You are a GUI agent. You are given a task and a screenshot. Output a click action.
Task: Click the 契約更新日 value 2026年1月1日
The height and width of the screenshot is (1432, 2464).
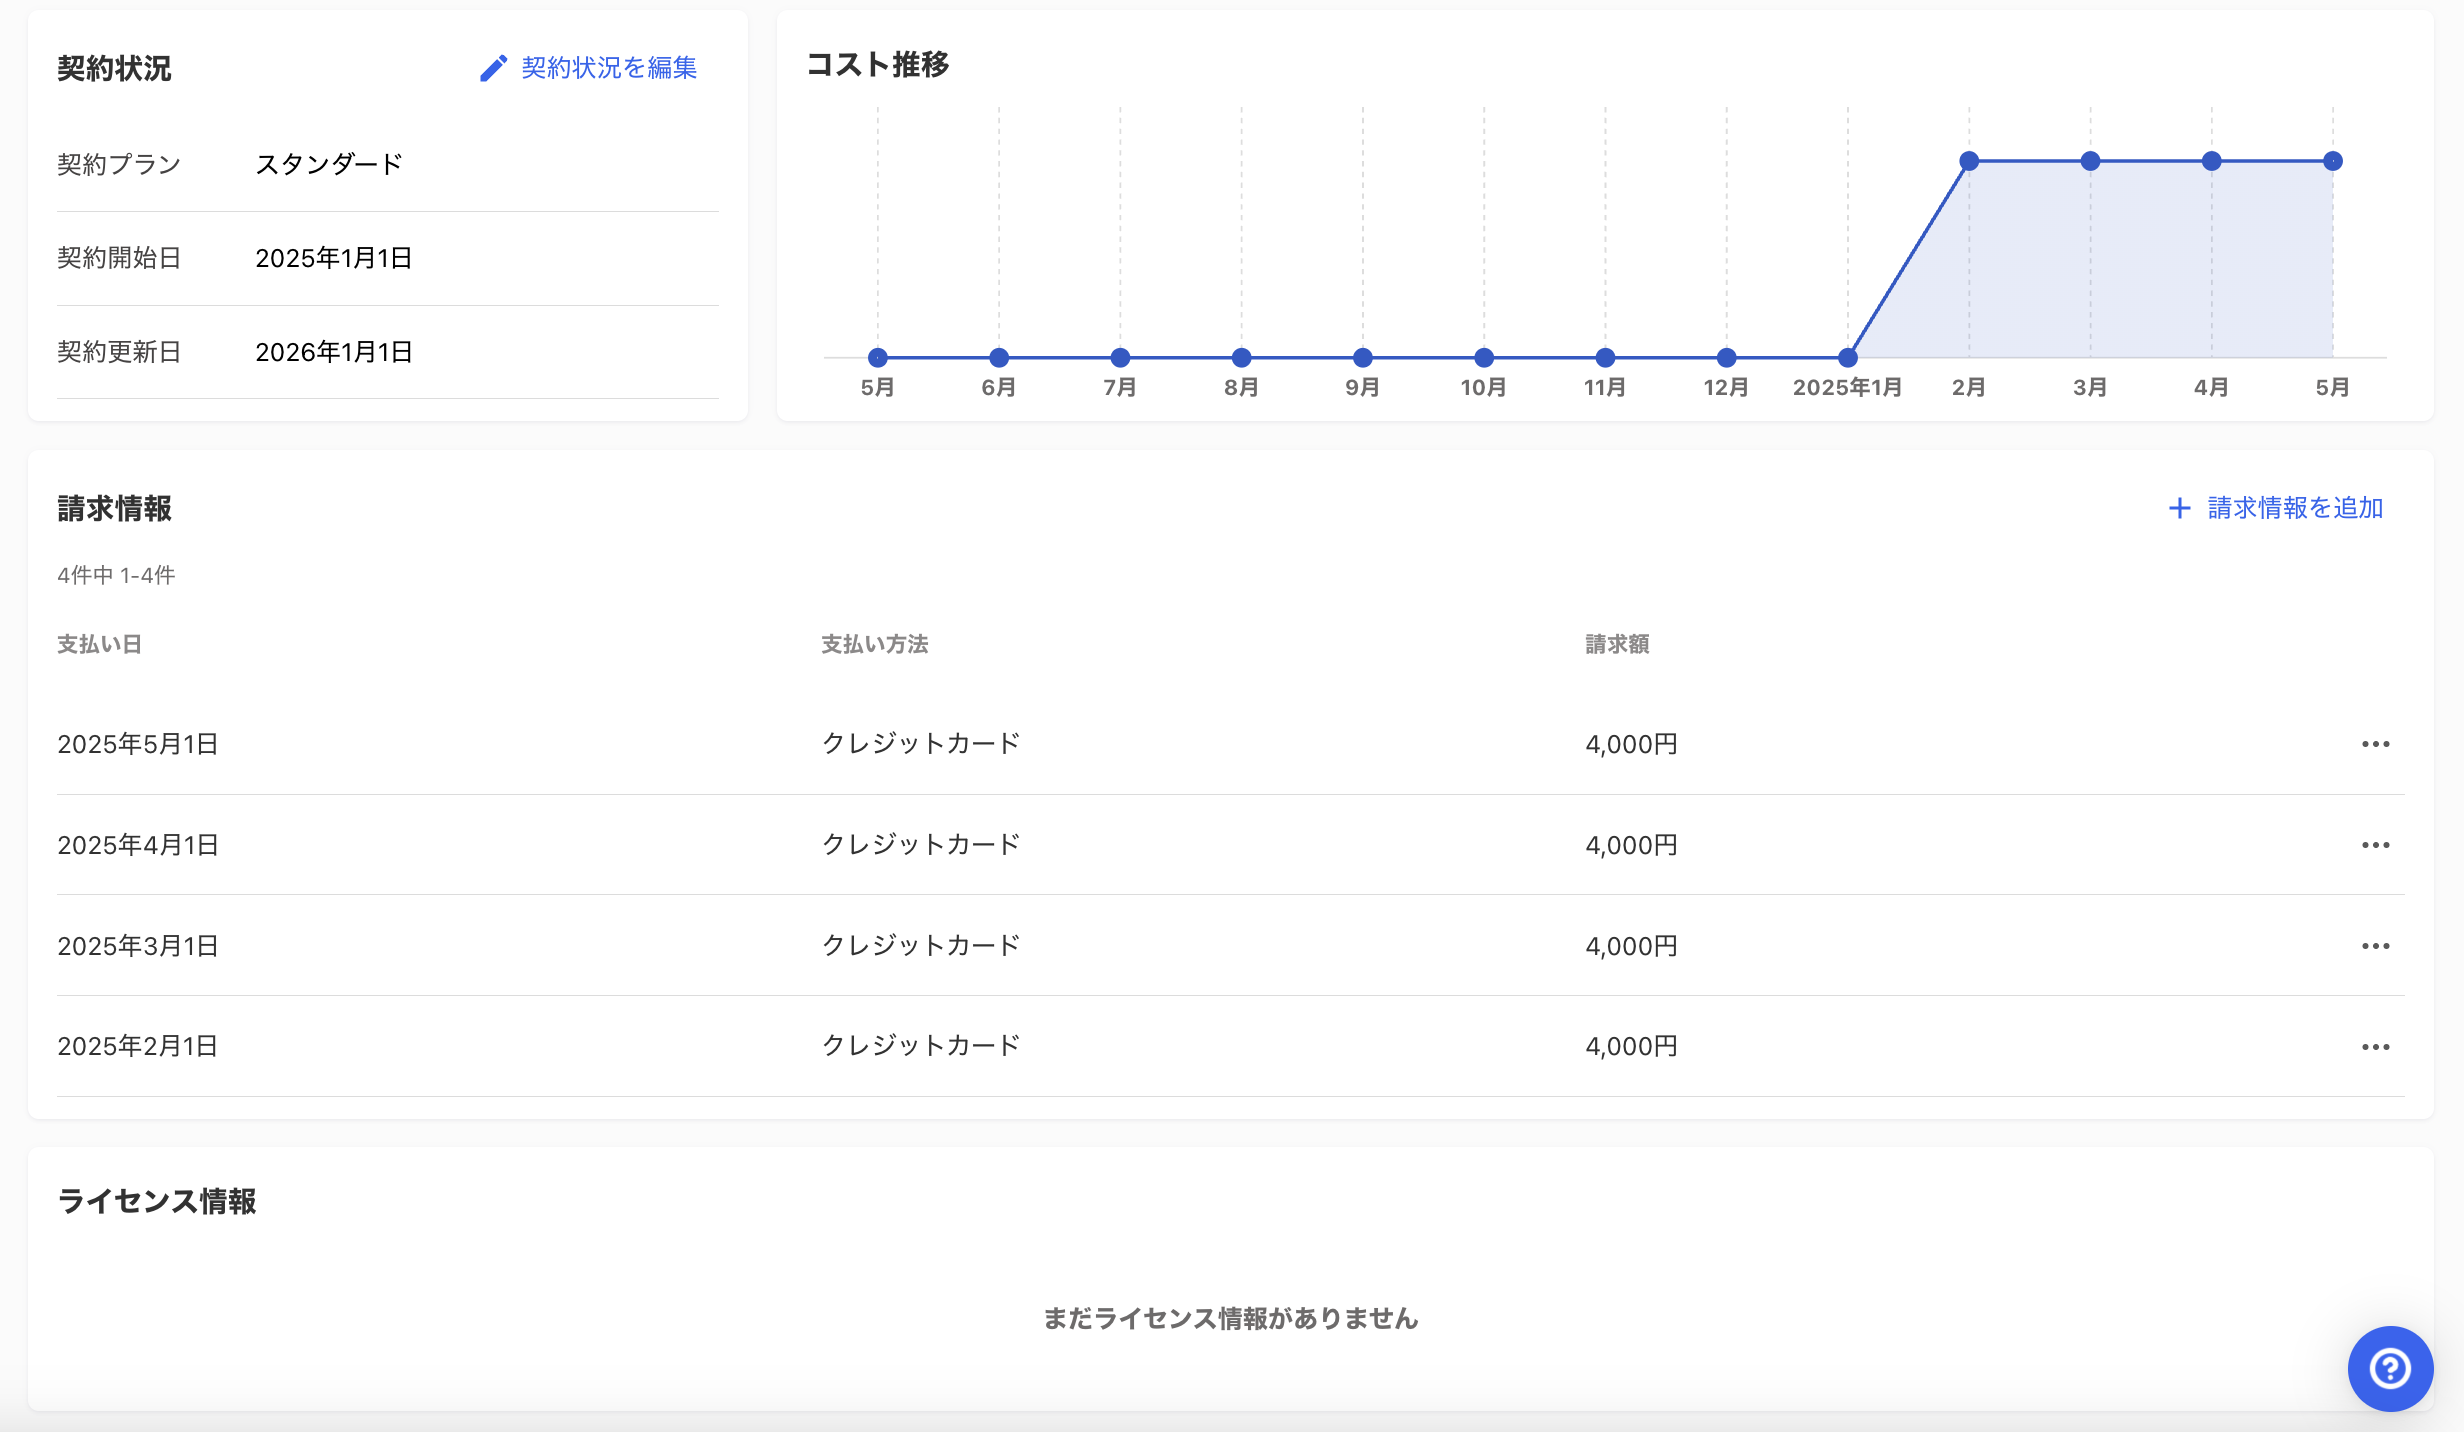click(x=334, y=352)
